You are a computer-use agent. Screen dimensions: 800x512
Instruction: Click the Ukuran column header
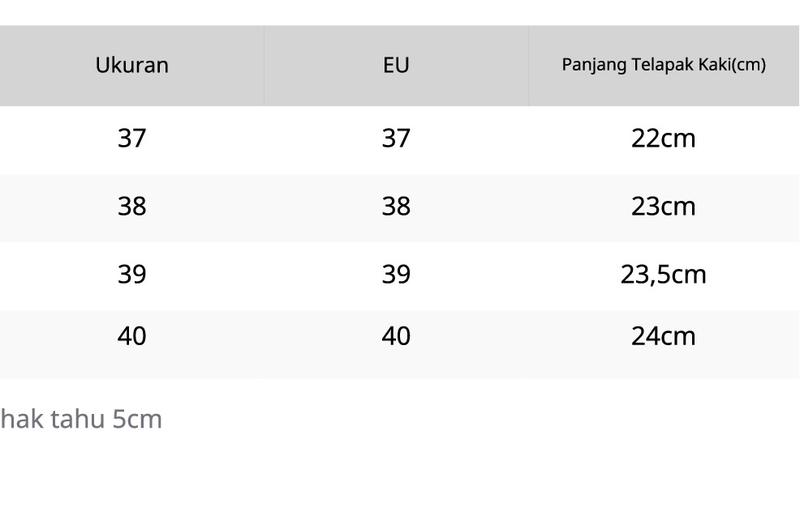click(132, 65)
